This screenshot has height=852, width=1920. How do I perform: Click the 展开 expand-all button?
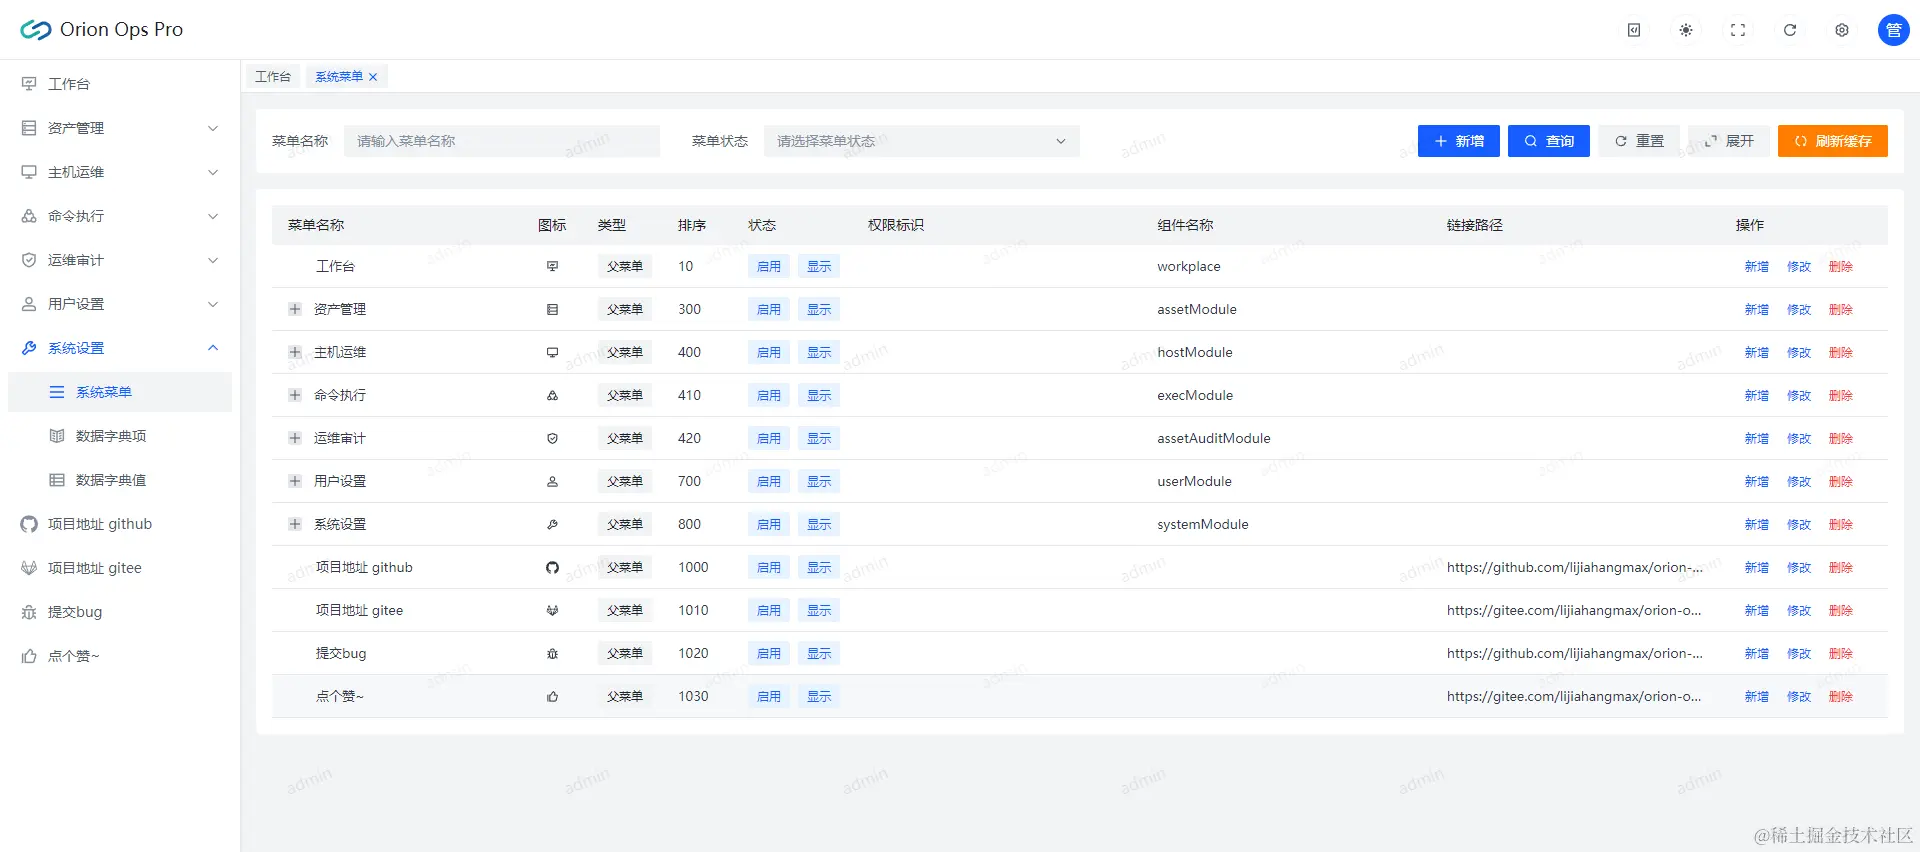click(1729, 141)
